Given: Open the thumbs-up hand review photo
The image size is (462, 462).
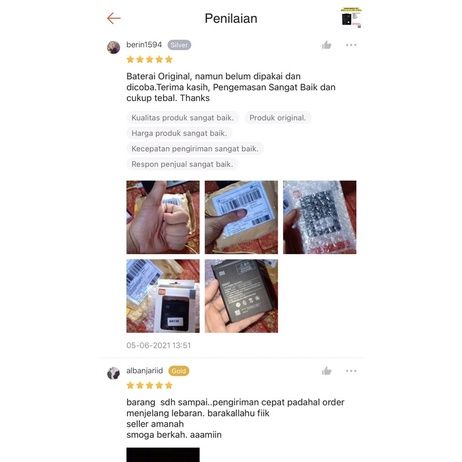Looking at the screenshot, I should pos(163,217).
